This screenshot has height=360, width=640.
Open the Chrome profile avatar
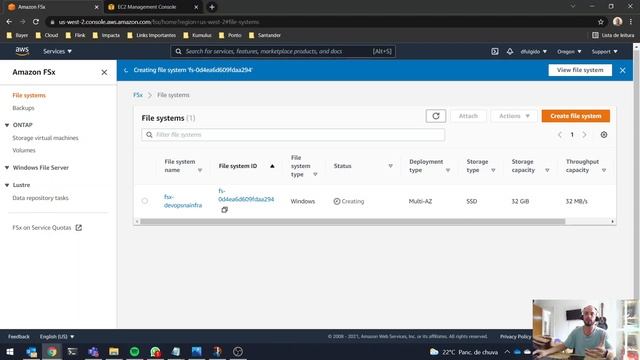coord(617,22)
